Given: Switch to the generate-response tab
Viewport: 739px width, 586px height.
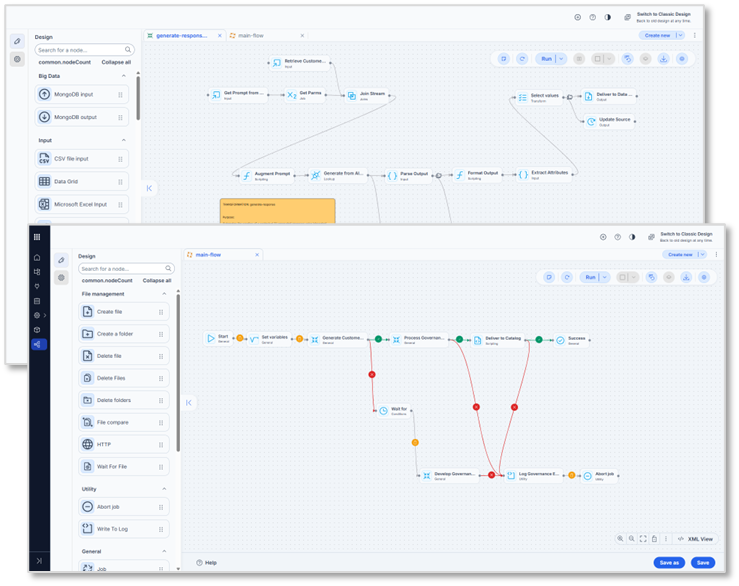Looking at the screenshot, I should (180, 35).
